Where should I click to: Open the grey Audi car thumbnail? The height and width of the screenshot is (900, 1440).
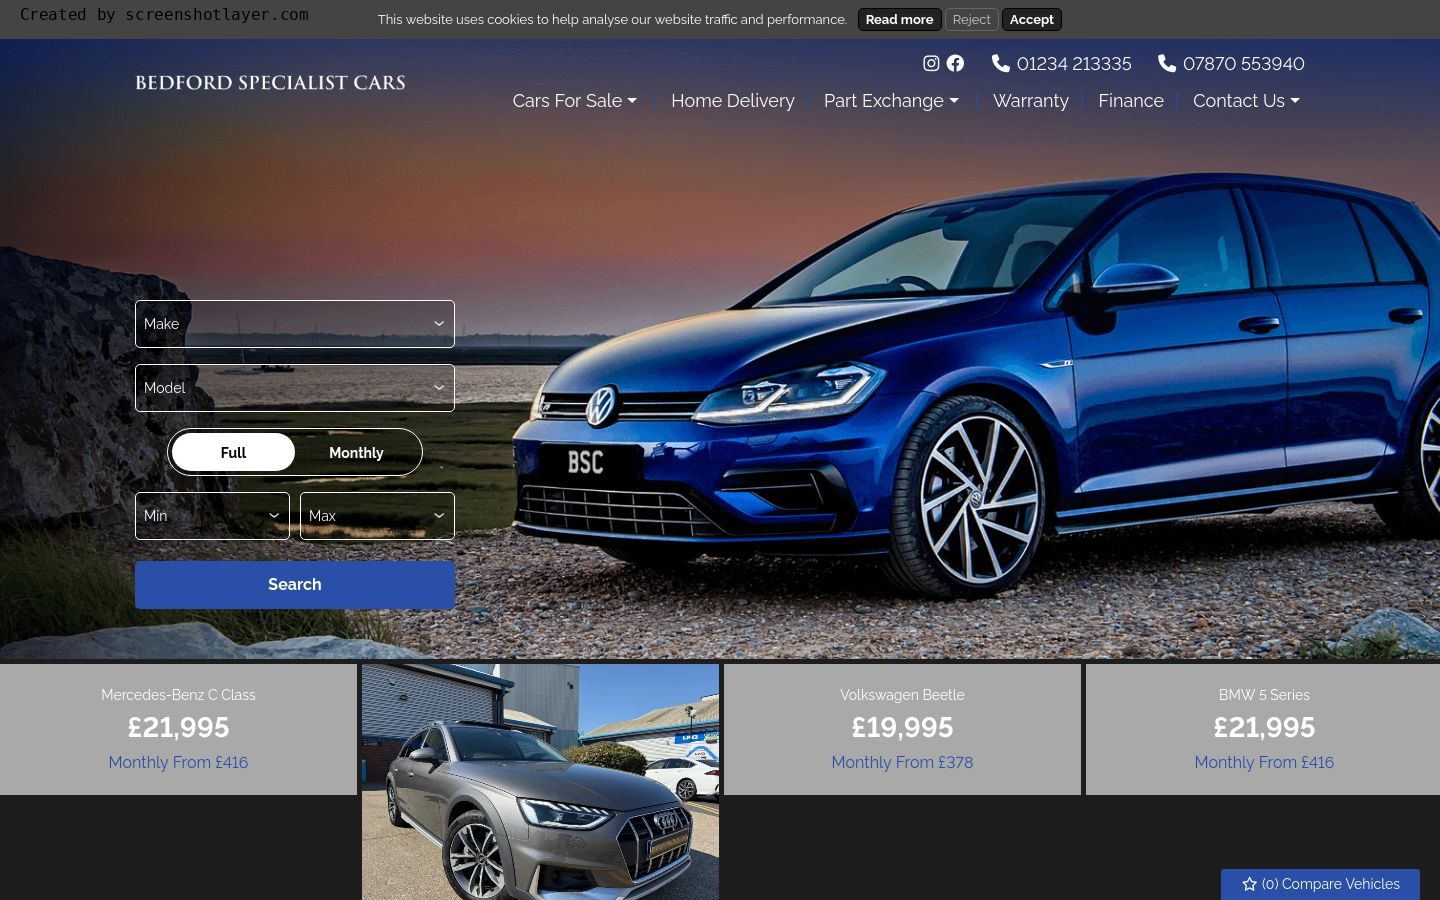[540, 782]
